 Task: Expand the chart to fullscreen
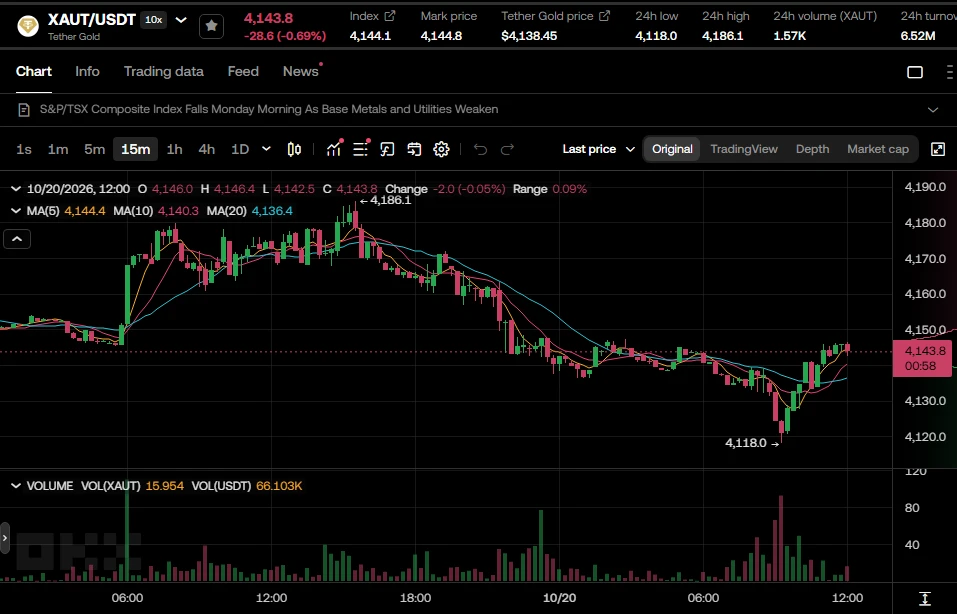click(938, 149)
